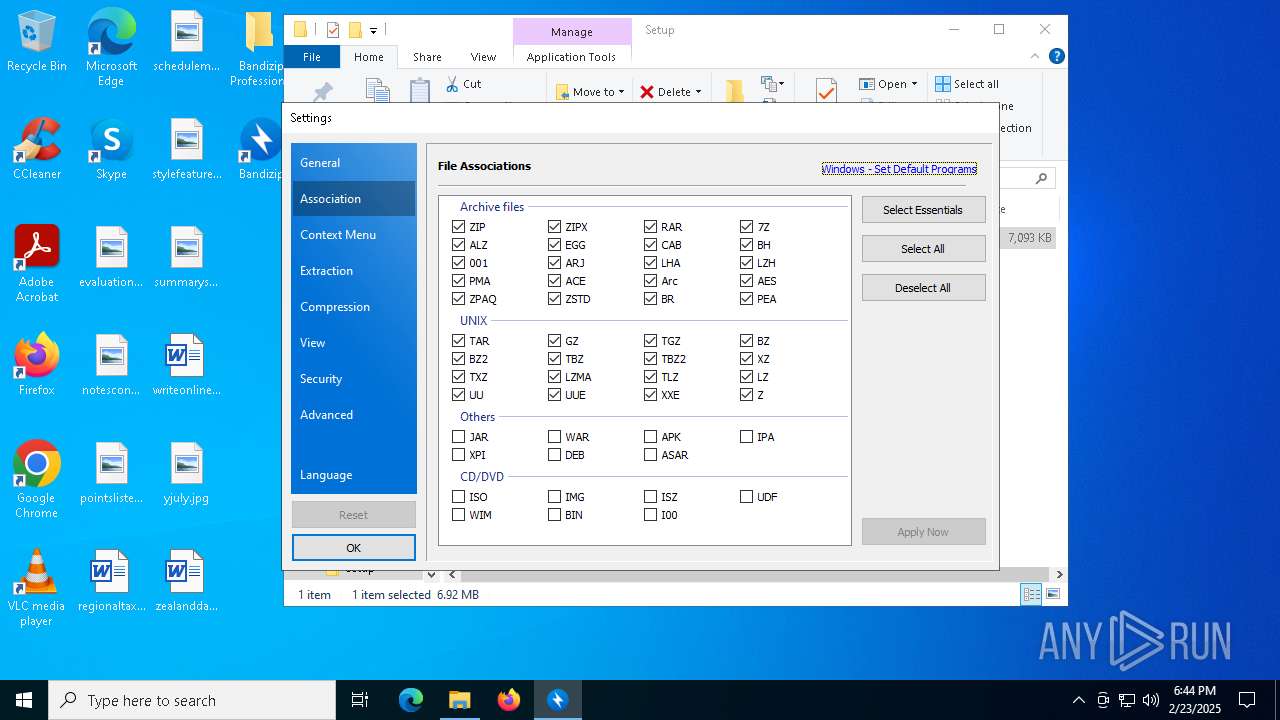Confirm settings with the OK button
Image resolution: width=1280 pixels, height=720 pixels.
353,548
